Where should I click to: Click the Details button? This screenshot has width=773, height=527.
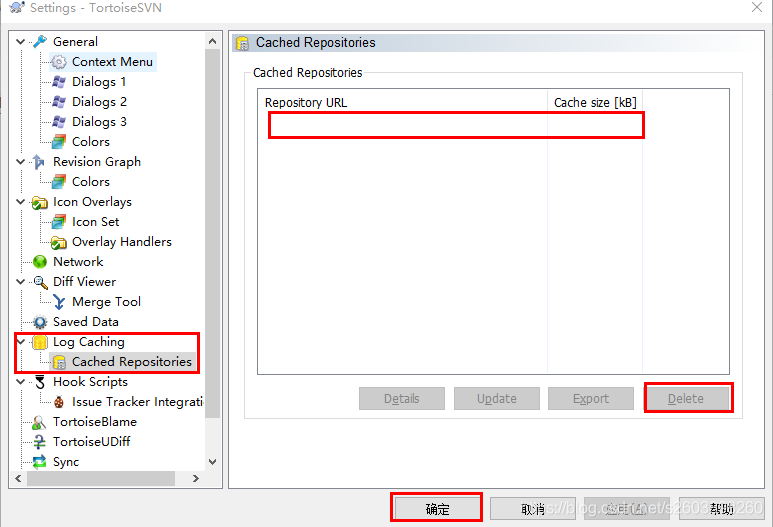tap(402, 398)
